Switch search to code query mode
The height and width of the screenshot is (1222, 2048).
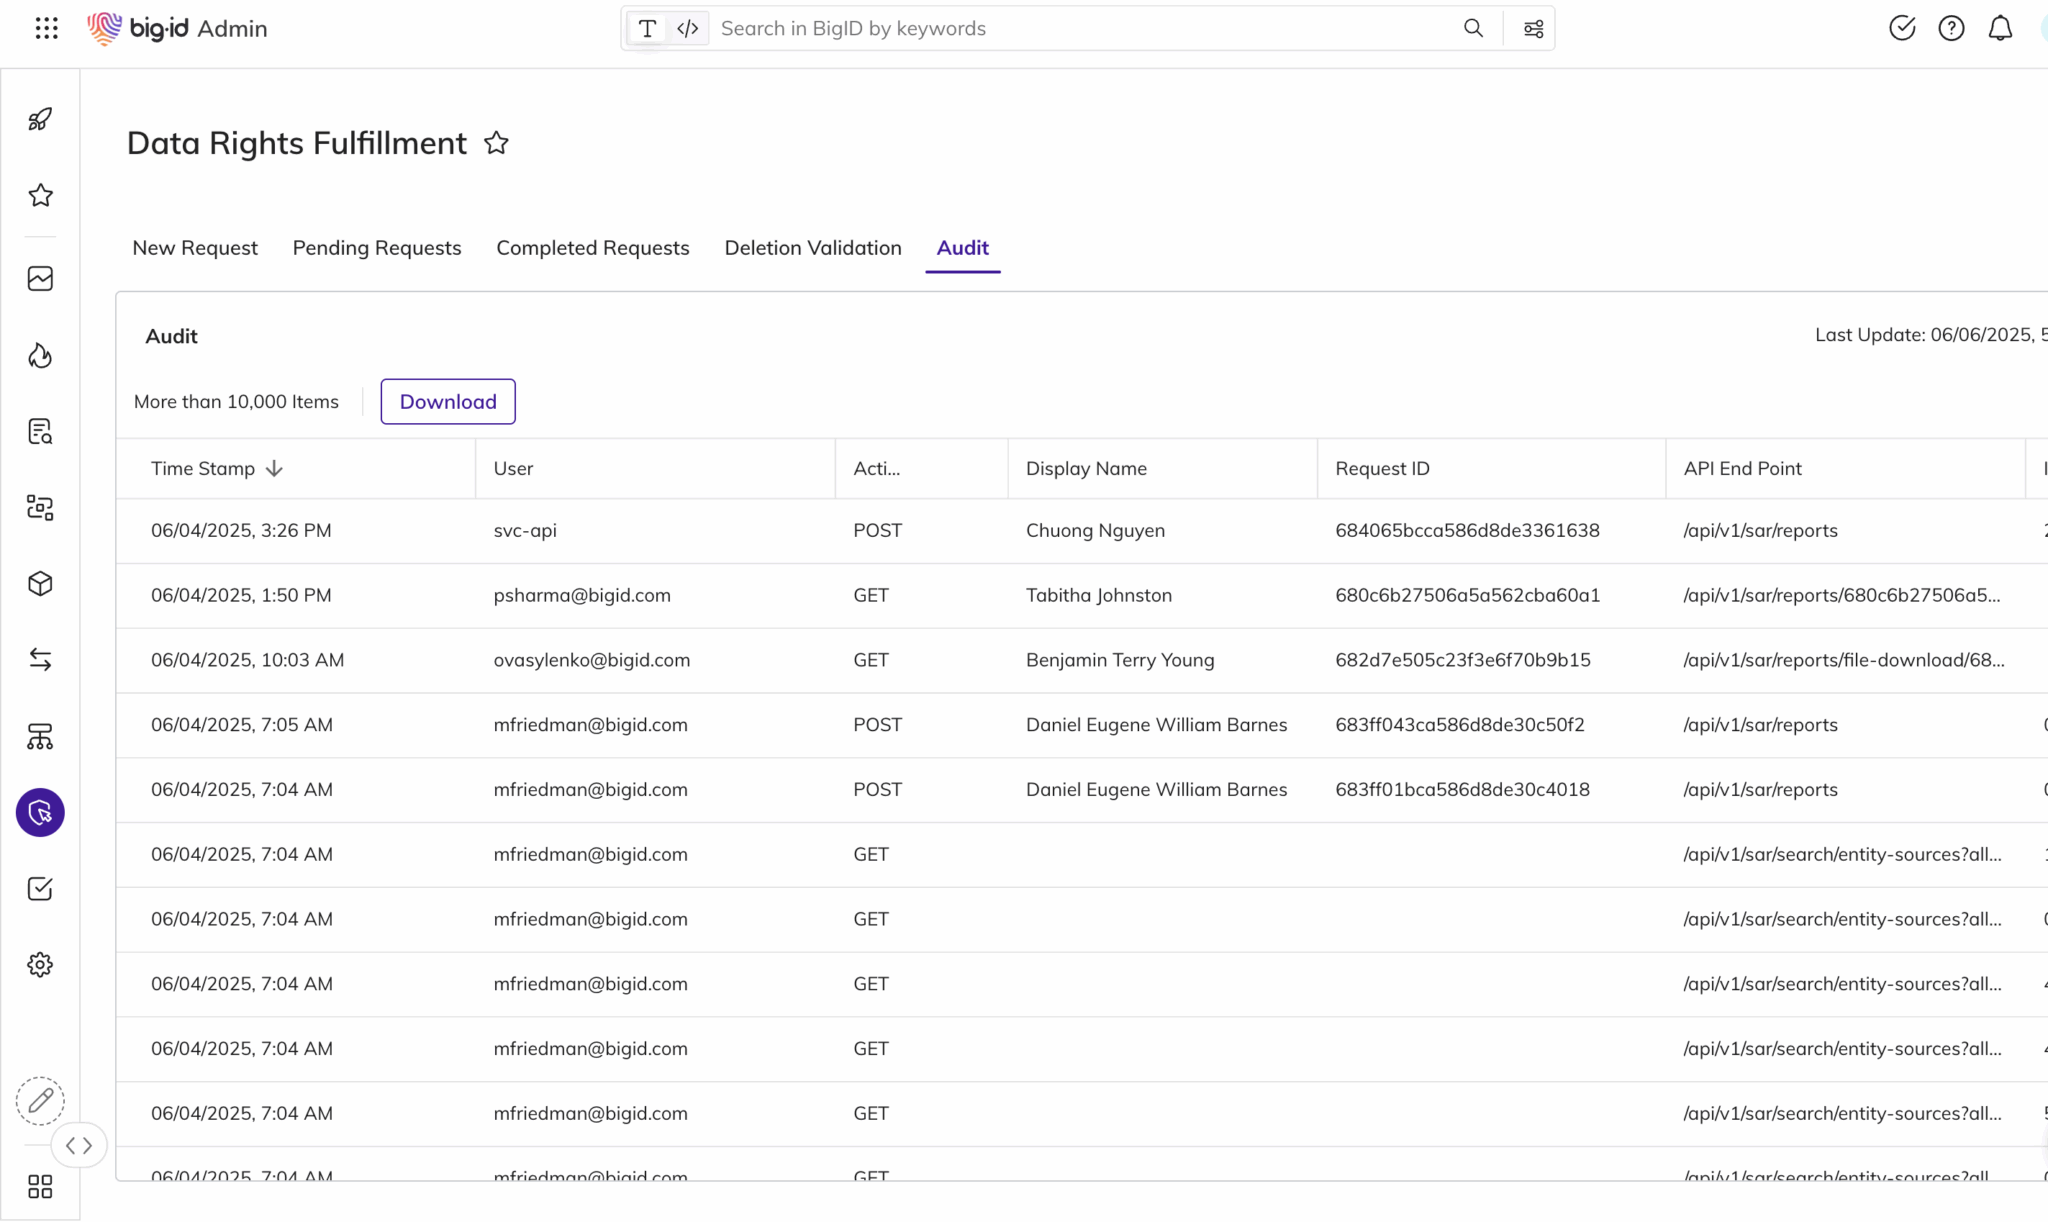687,28
